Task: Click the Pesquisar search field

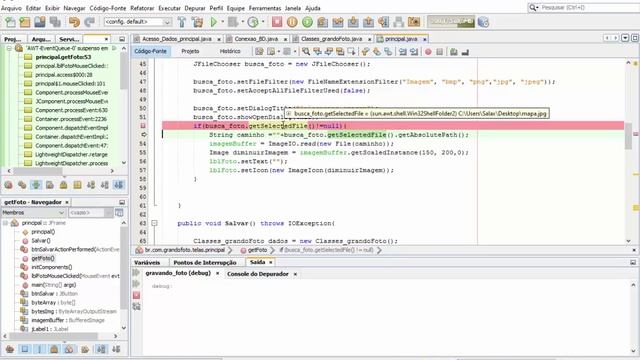Action: coord(590,7)
